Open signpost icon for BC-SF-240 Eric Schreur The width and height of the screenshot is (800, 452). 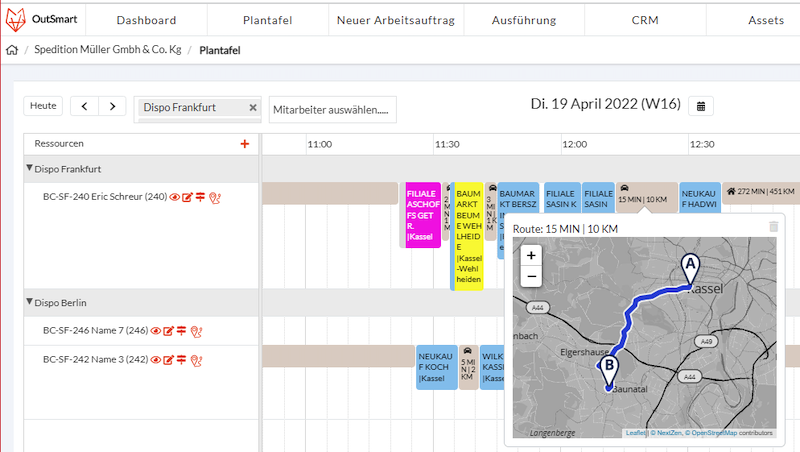[x=200, y=196]
